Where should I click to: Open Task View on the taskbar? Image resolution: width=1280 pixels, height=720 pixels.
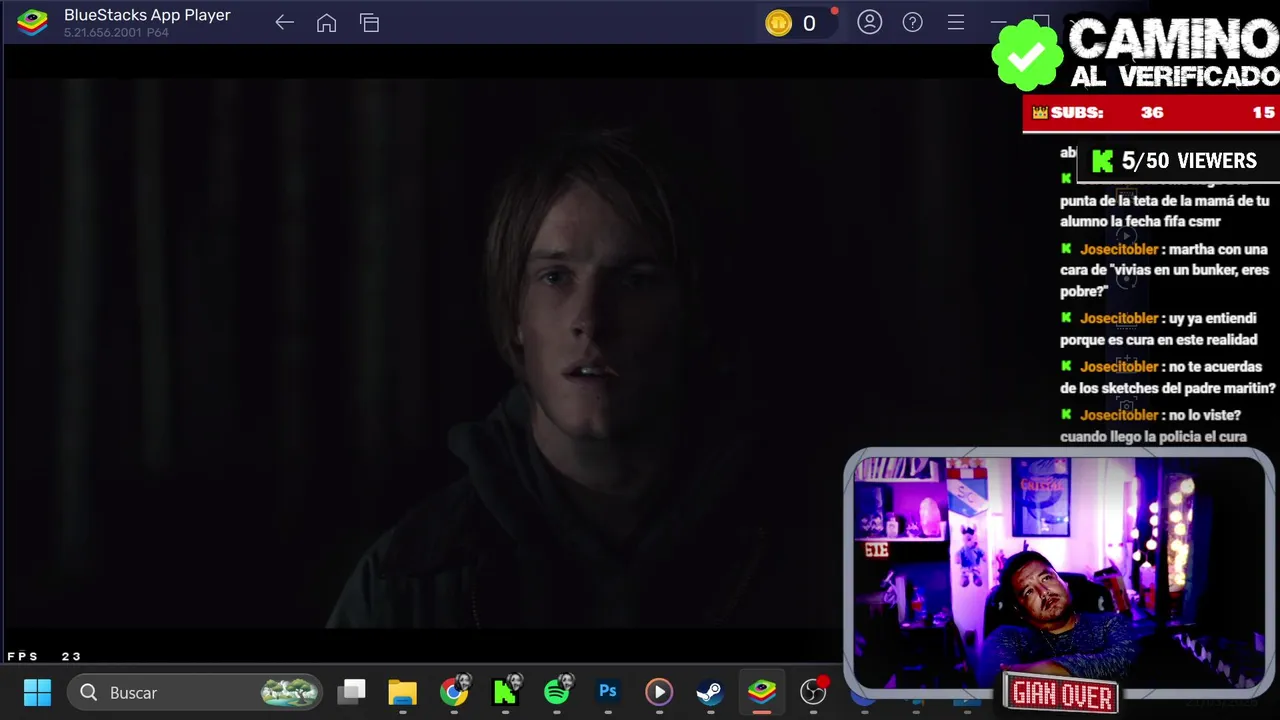pyautogui.click(x=352, y=692)
